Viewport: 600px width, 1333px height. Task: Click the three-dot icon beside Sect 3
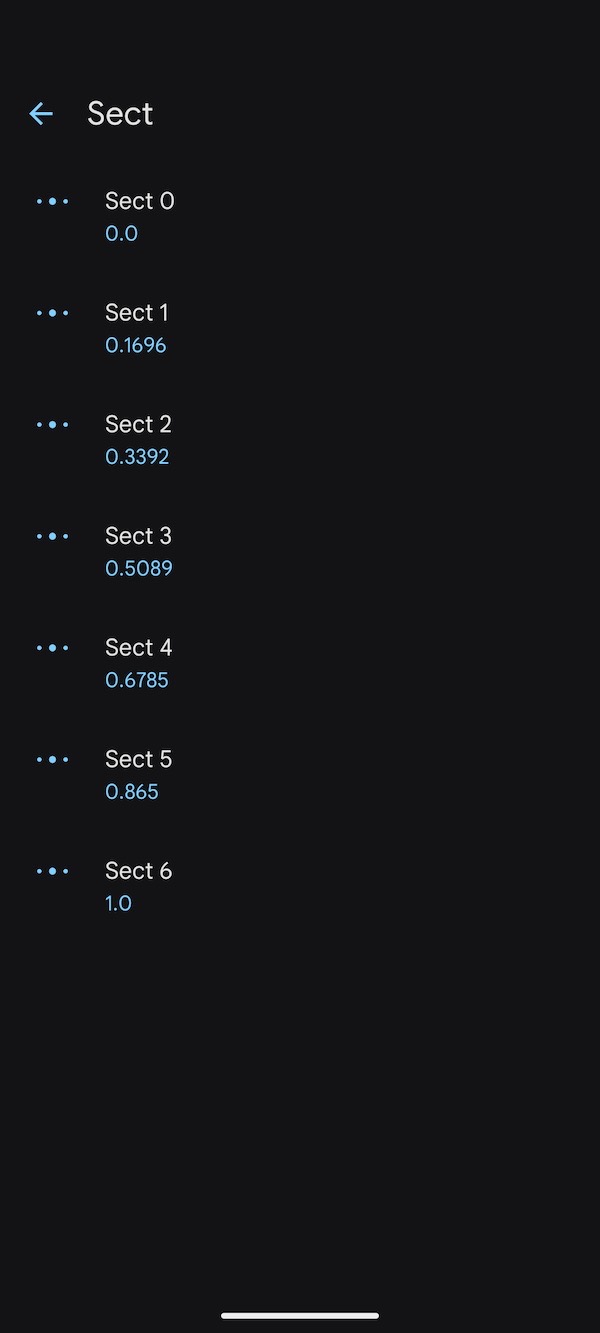(52, 536)
